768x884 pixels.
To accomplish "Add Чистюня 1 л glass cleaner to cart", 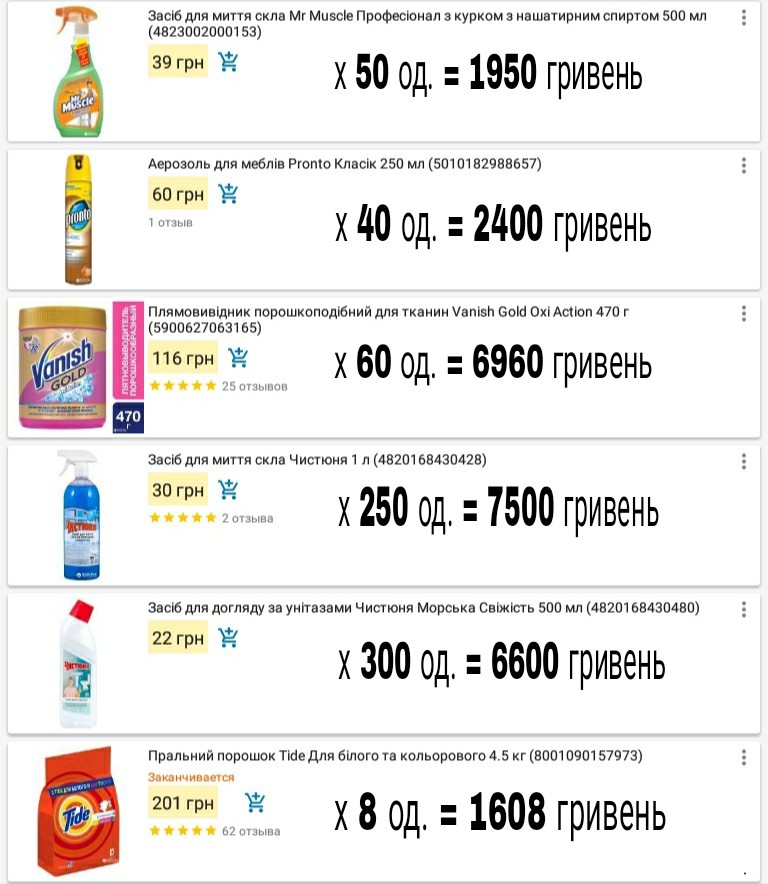I will pos(228,490).
